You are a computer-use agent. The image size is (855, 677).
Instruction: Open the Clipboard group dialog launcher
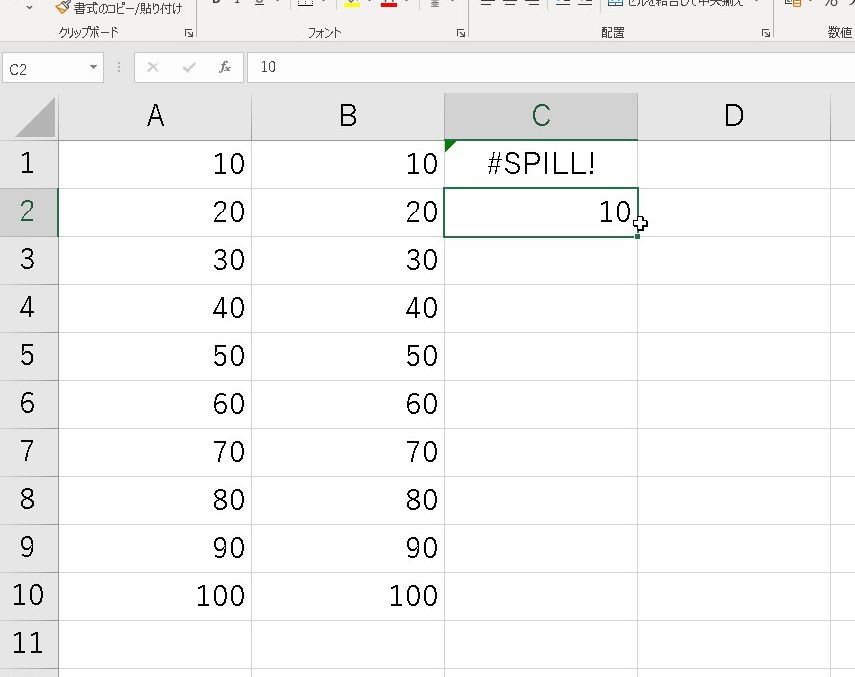[189, 33]
